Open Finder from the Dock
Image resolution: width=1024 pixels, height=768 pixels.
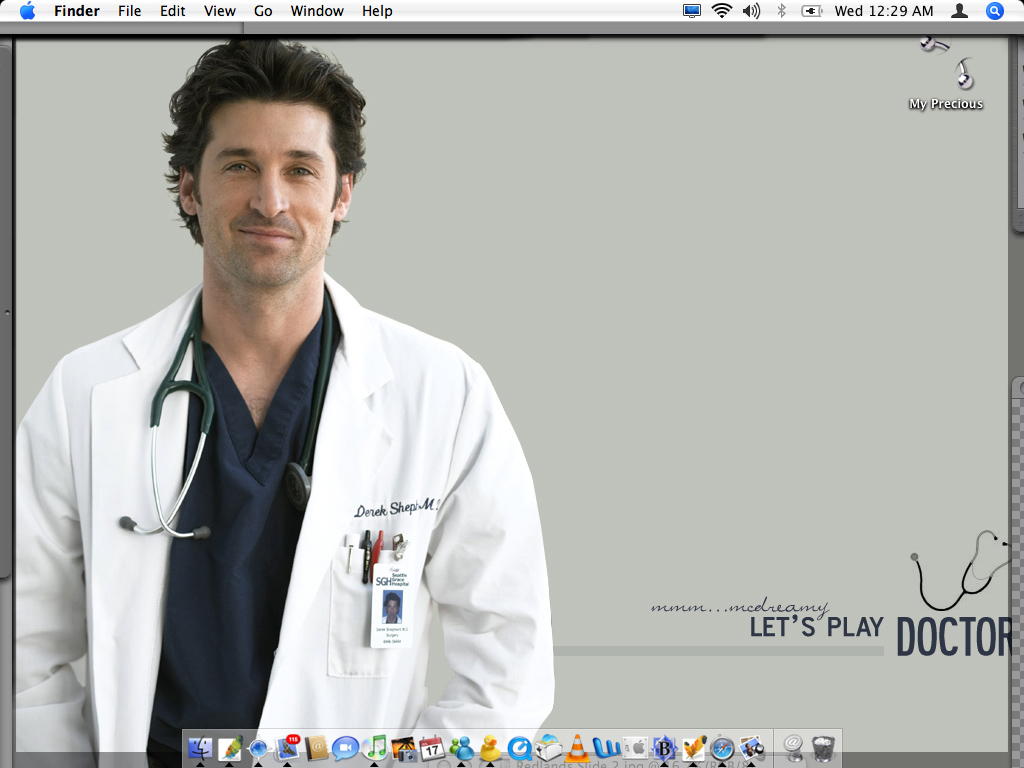tap(200, 748)
